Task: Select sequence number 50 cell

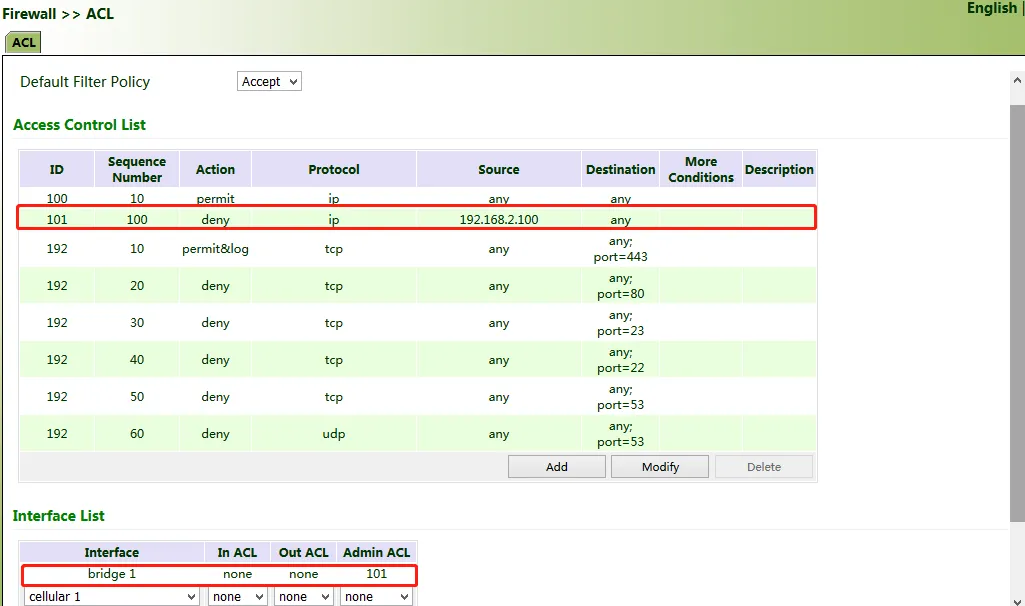Action: point(137,397)
